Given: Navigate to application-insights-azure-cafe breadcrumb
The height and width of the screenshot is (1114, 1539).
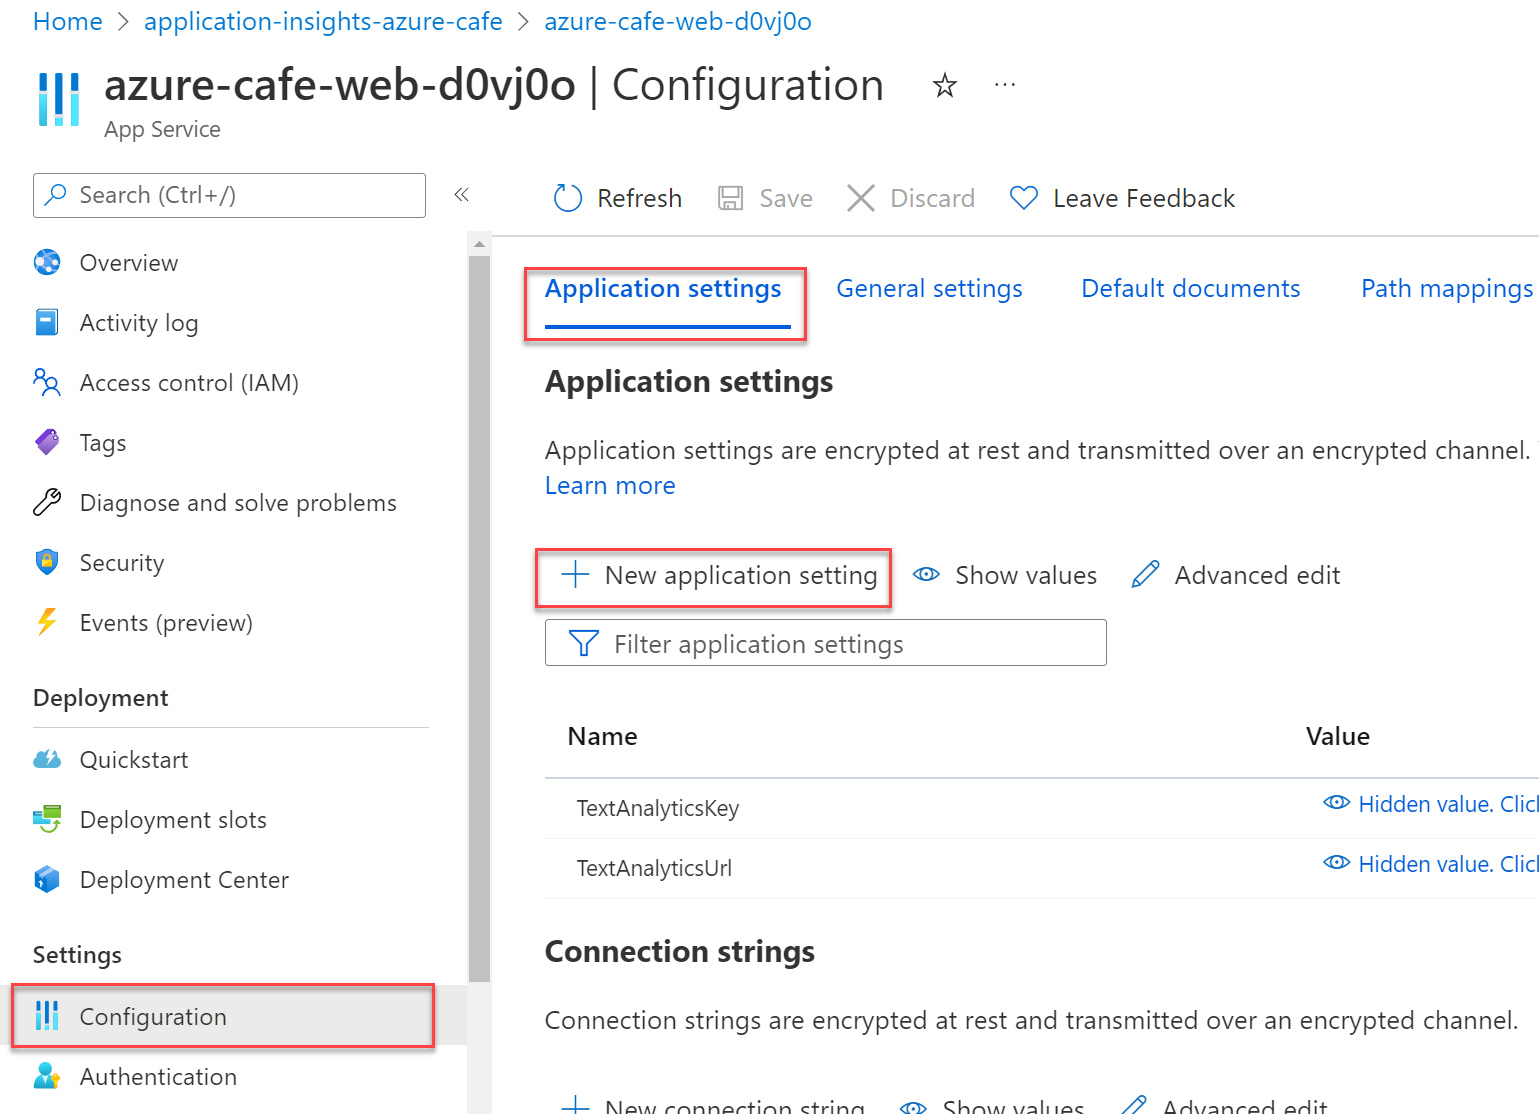Looking at the screenshot, I should [x=323, y=22].
